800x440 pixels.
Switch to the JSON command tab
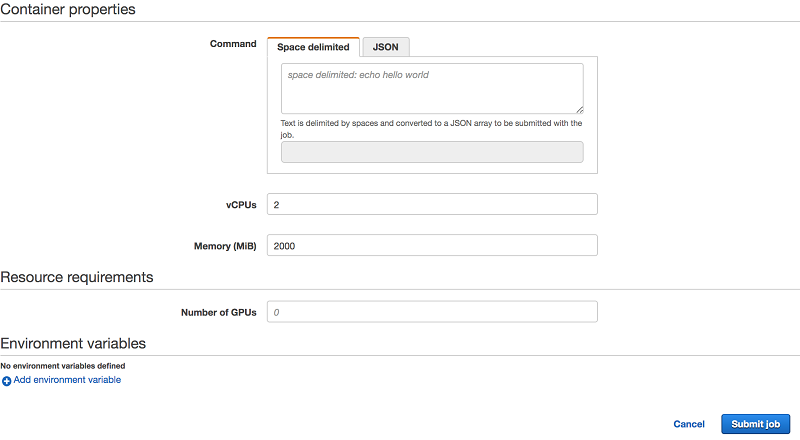[386, 47]
